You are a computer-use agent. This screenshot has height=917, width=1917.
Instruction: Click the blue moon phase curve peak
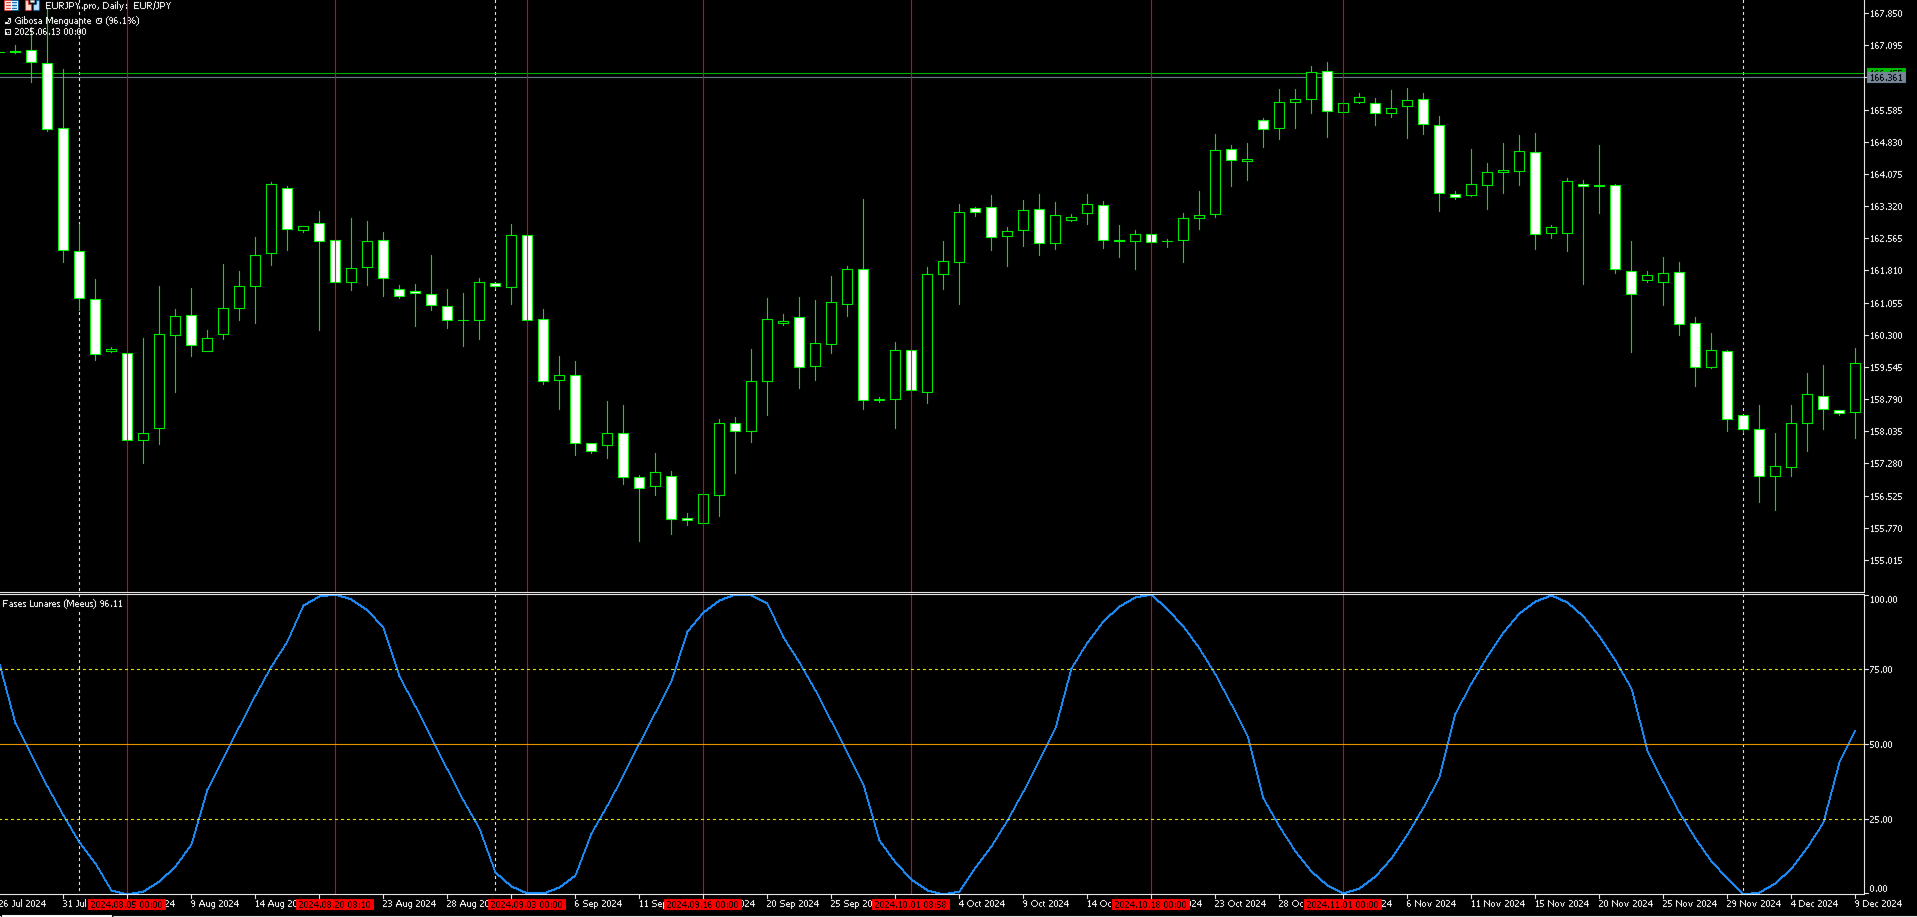click(x=333, y=597)
